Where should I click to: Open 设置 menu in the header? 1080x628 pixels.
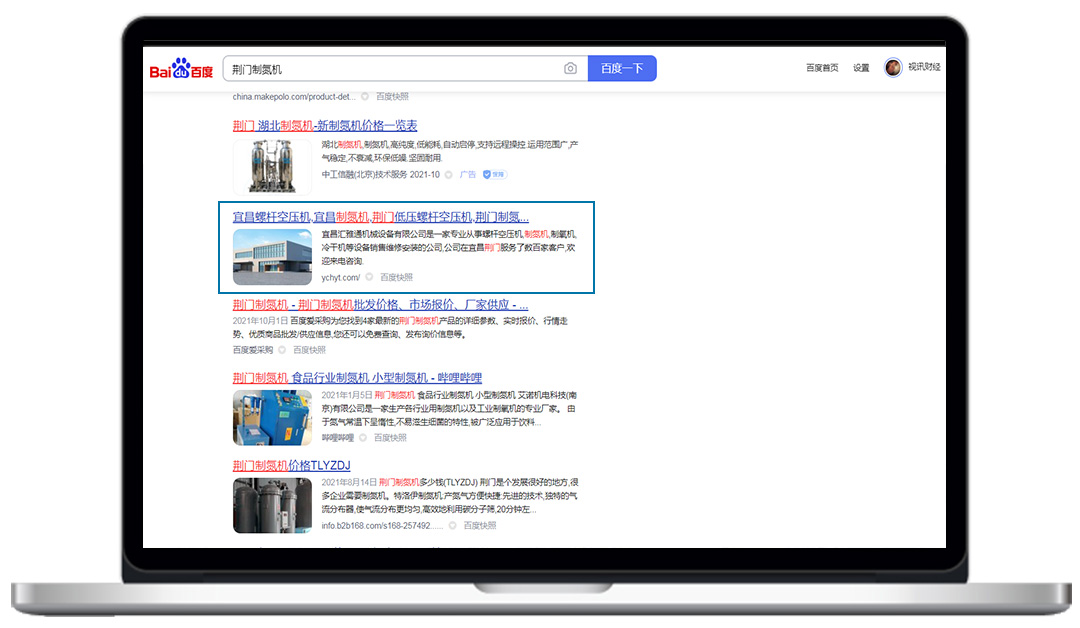point(861,68)
